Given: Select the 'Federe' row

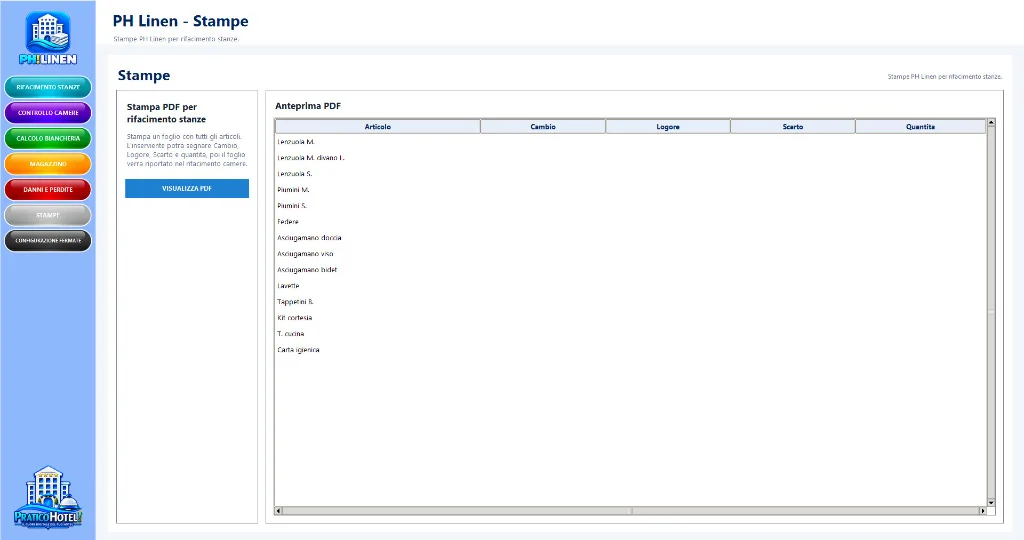Looking at the screenshot, I should click(x=630, y=222).
